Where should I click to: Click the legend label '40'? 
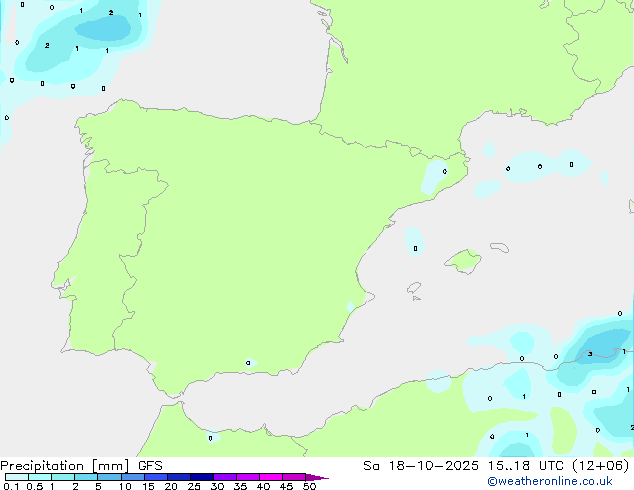(263, 486)
